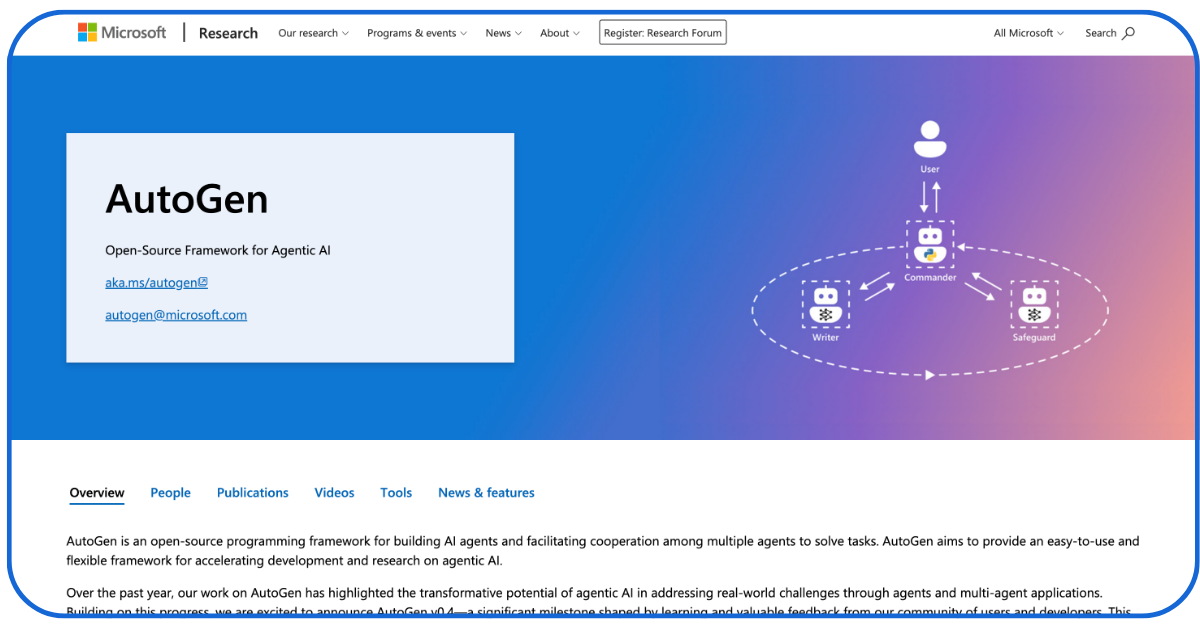Open the News dropdown in header
Screen dimensions: 1200x628
coord(504,33)
